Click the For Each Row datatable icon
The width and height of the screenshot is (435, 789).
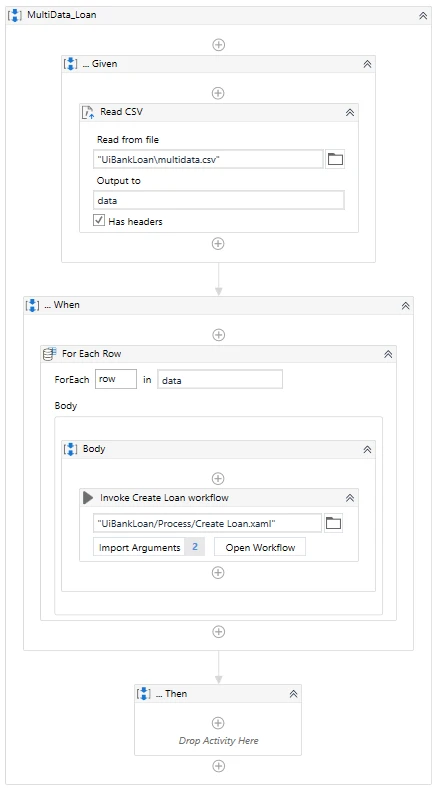[x=49, y=354]
